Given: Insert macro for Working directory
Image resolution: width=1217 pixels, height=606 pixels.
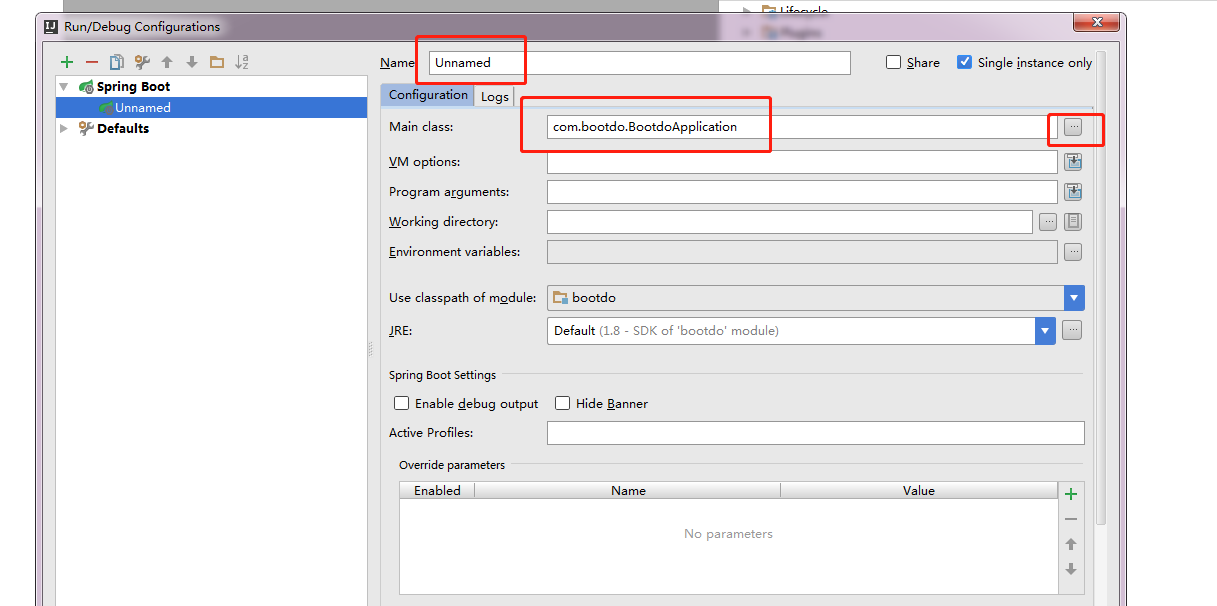Looking at the screenshot, I should tap(1073, 222).
